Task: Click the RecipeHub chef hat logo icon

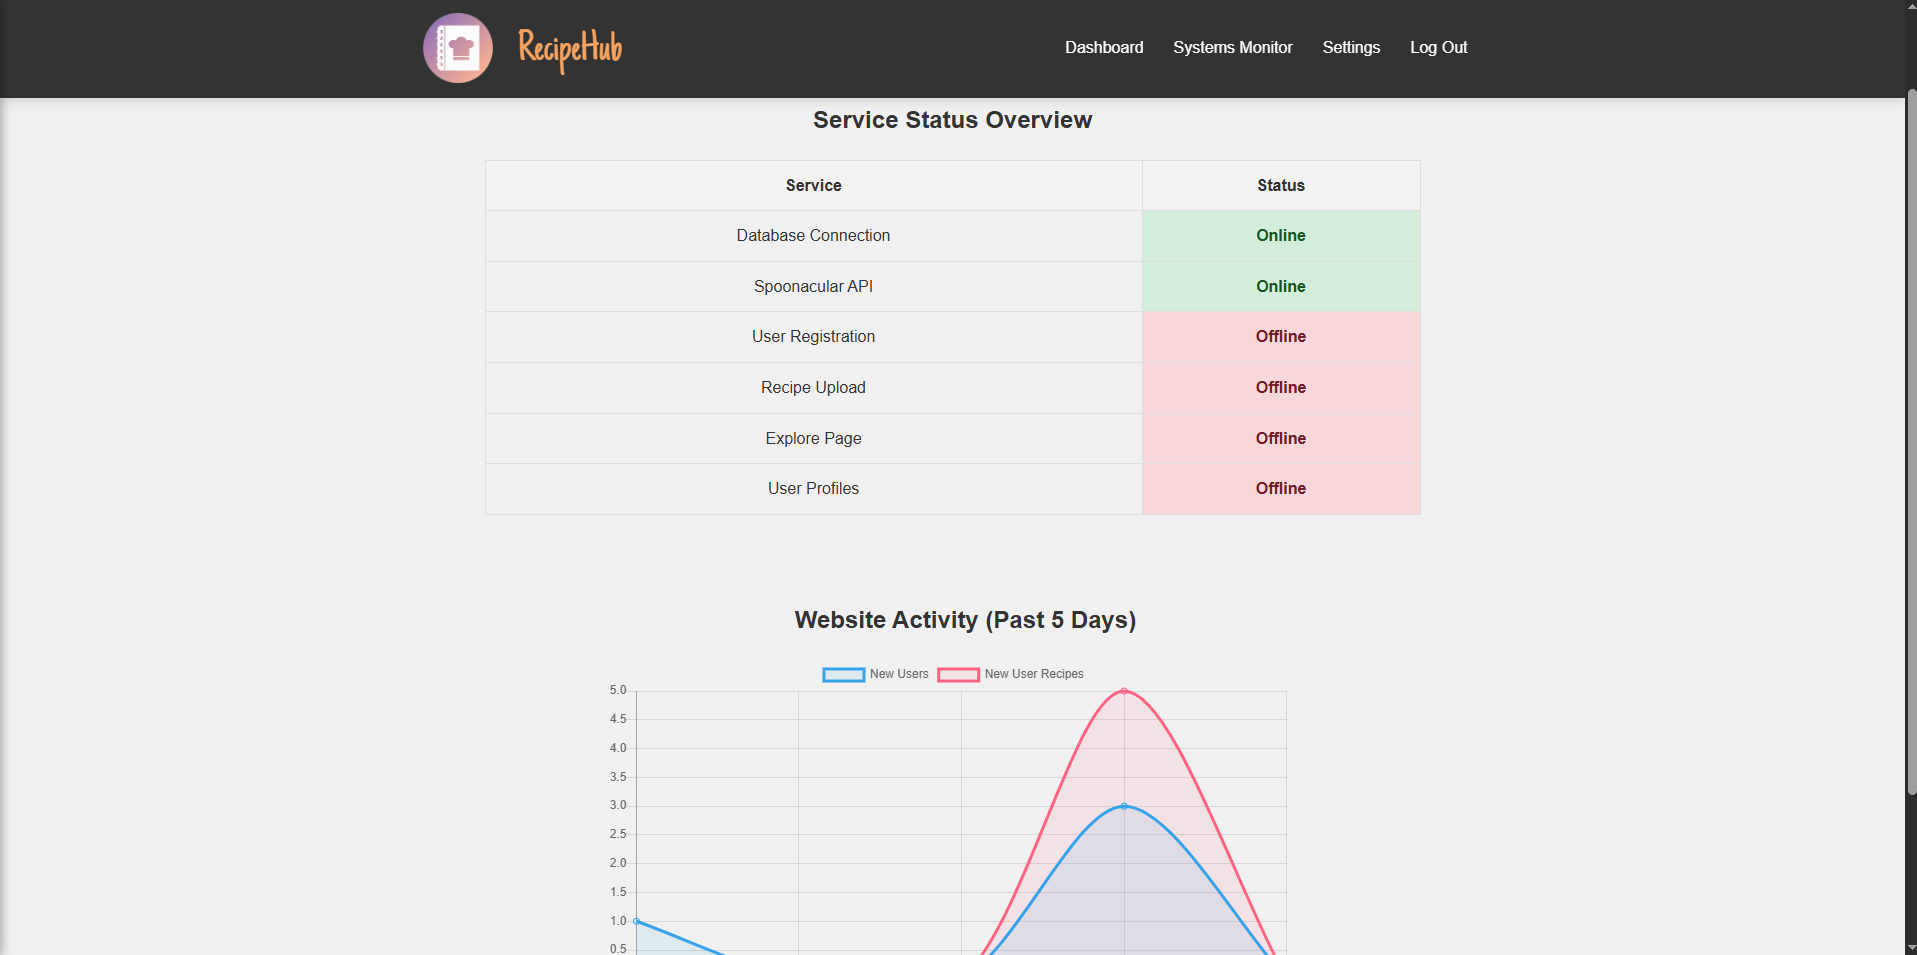Action: coord(458,48)
